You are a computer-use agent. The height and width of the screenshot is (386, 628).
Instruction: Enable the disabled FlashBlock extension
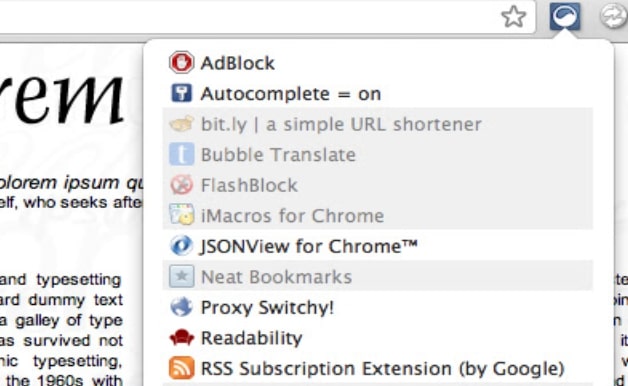[x=378, y=185]
